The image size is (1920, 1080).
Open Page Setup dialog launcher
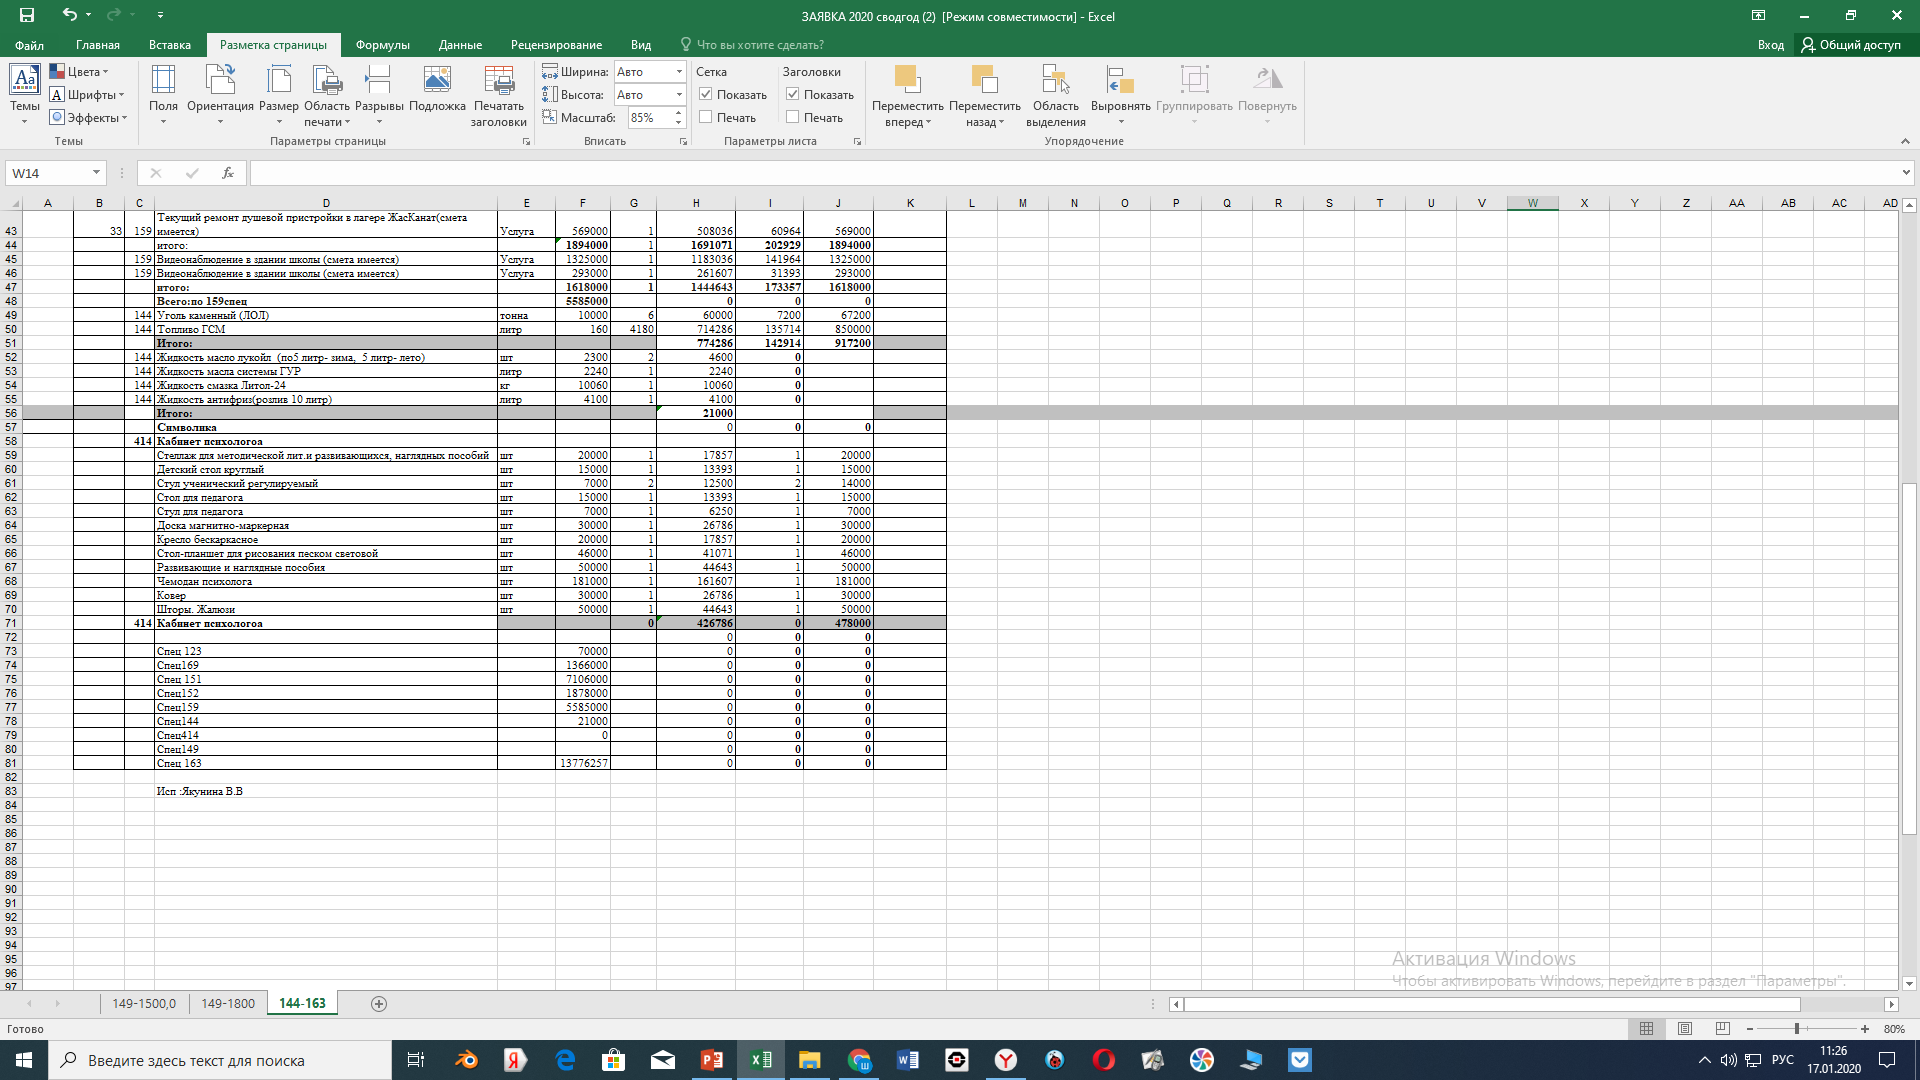coord(527,142)
